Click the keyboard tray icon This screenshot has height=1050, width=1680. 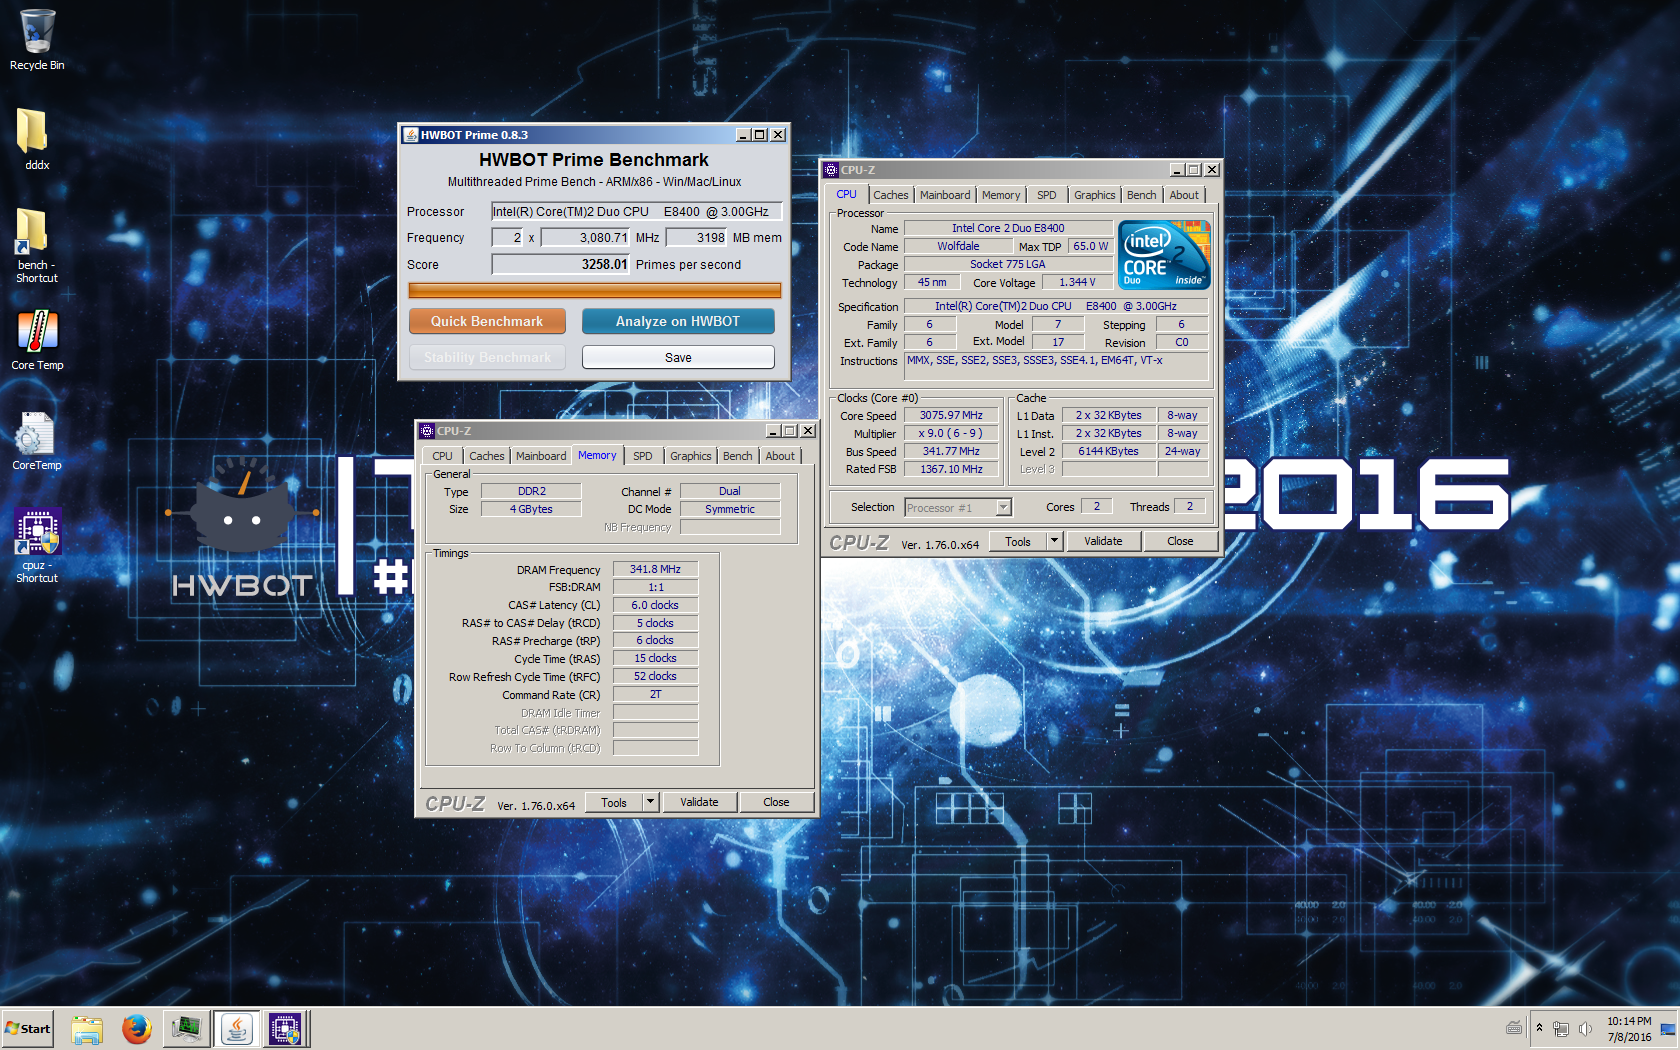pos(1514,1028)
